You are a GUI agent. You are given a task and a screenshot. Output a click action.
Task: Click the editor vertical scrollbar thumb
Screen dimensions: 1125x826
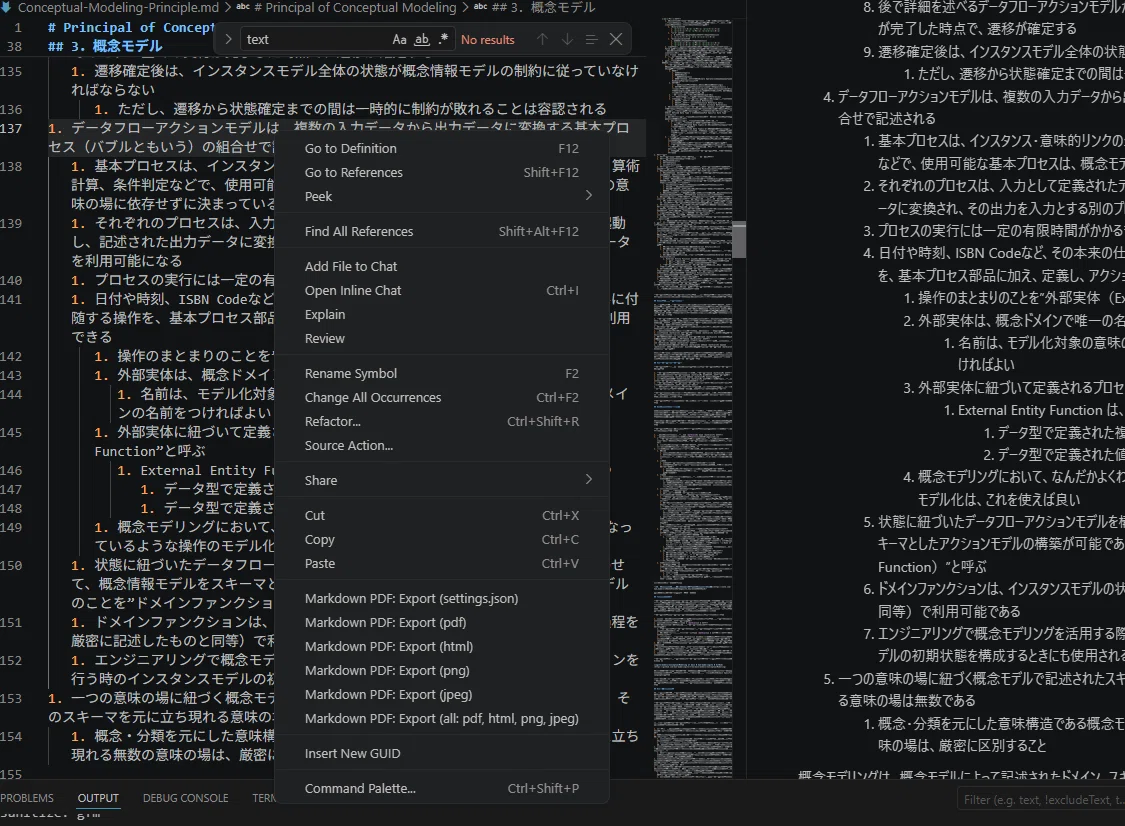coord(739,240)
